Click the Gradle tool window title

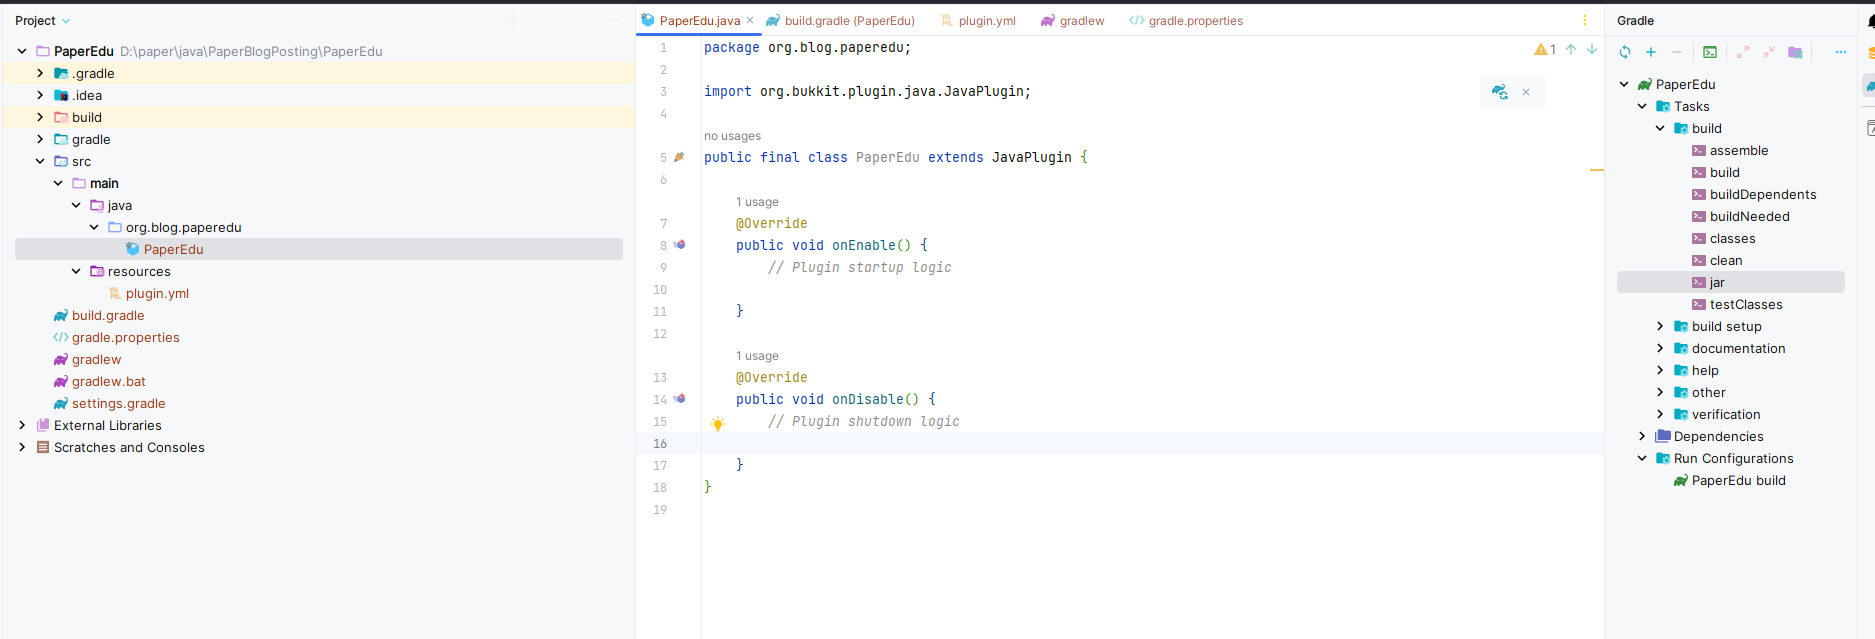pos(1636,20)
